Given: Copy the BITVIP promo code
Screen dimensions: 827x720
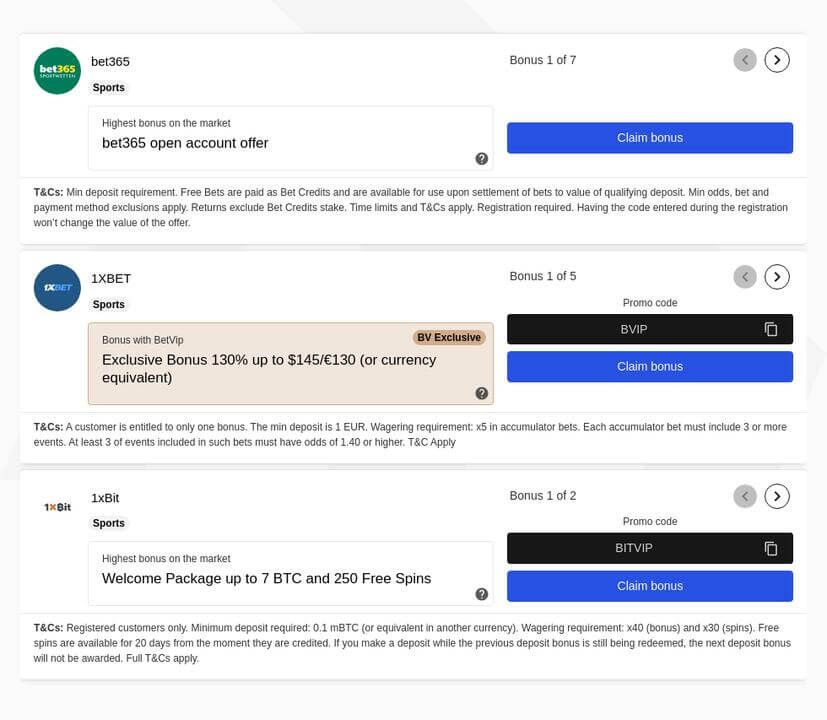Looking at the screenshot, I should pyautogui.click(x=771, y=549).
